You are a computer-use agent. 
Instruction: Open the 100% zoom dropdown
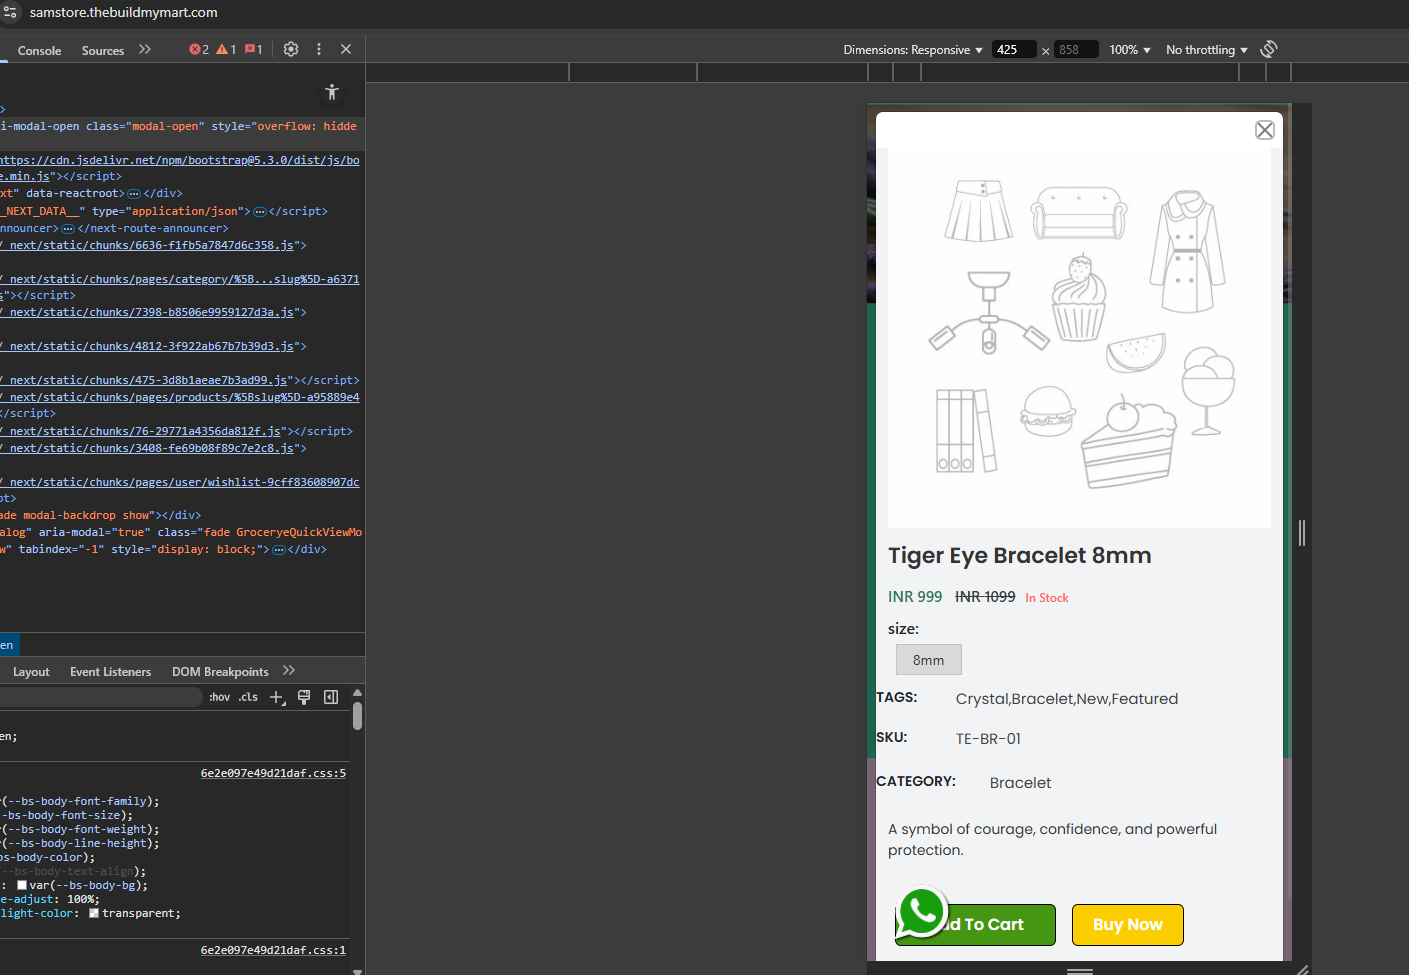click(x=1130, y=50)
